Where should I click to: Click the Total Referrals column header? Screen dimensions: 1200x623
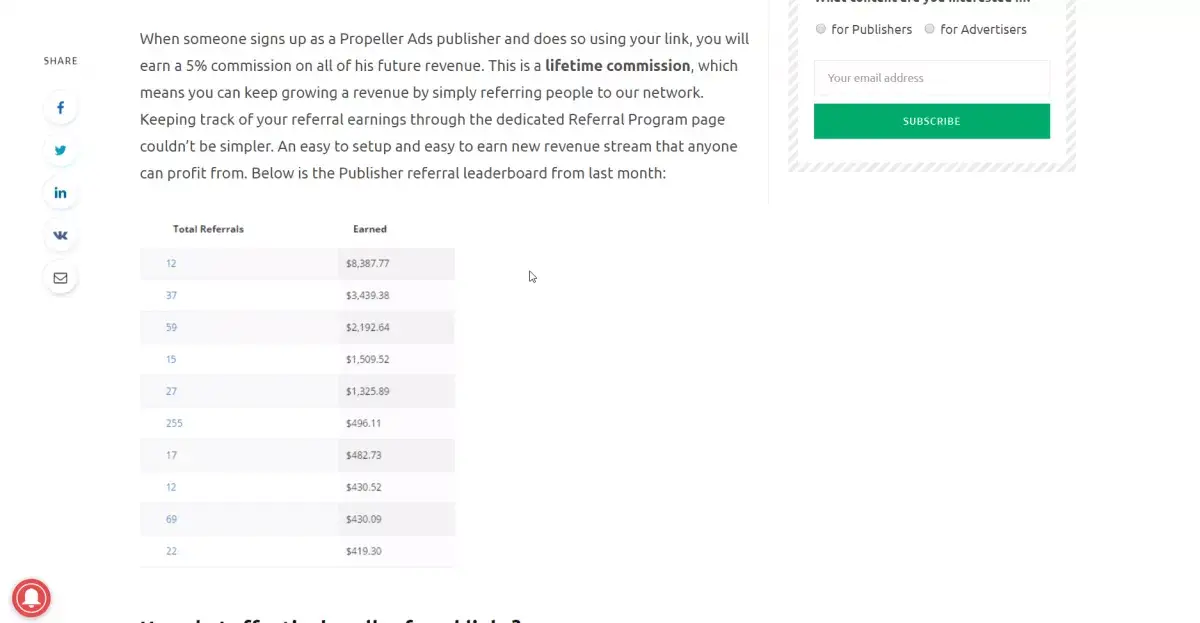pyautogui.click(x=208, y=229)
